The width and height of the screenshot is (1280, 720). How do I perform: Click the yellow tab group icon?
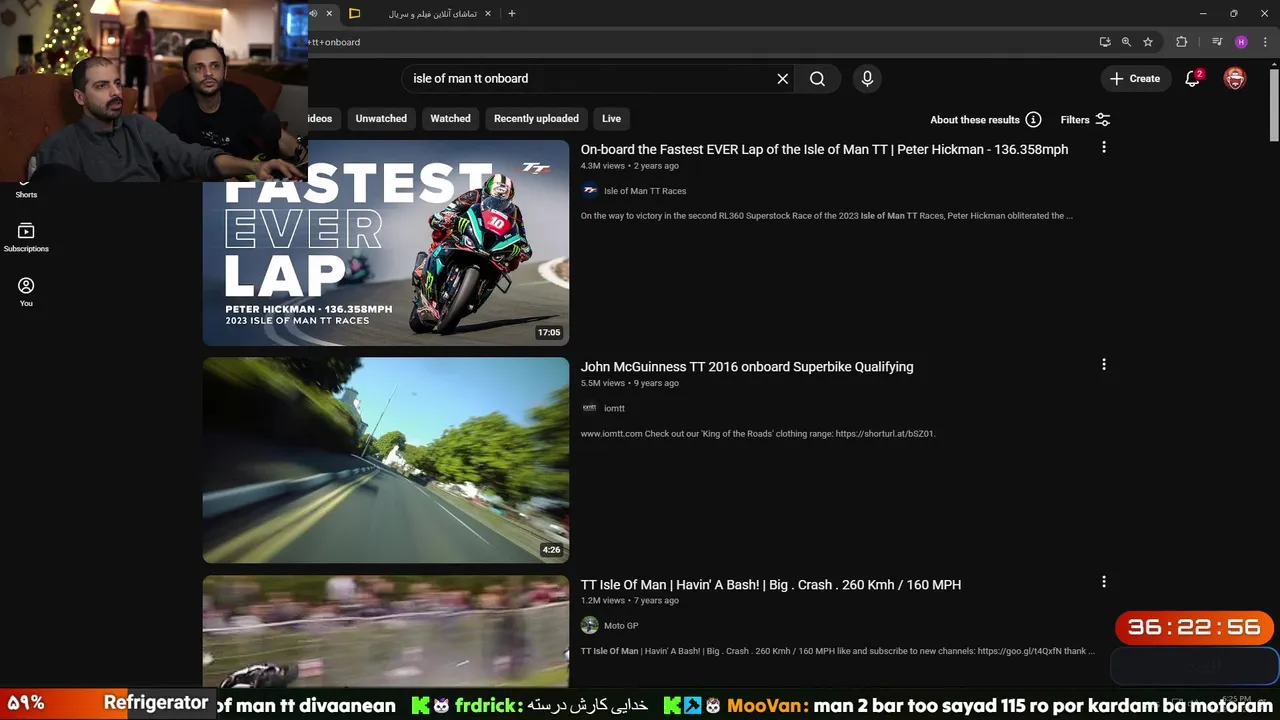(354, 14)
